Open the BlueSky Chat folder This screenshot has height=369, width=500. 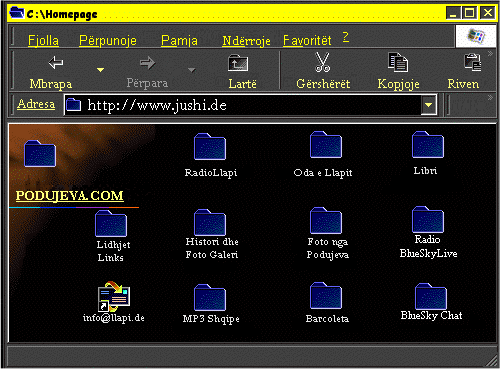pyautogui.click(x=431, y=296)
